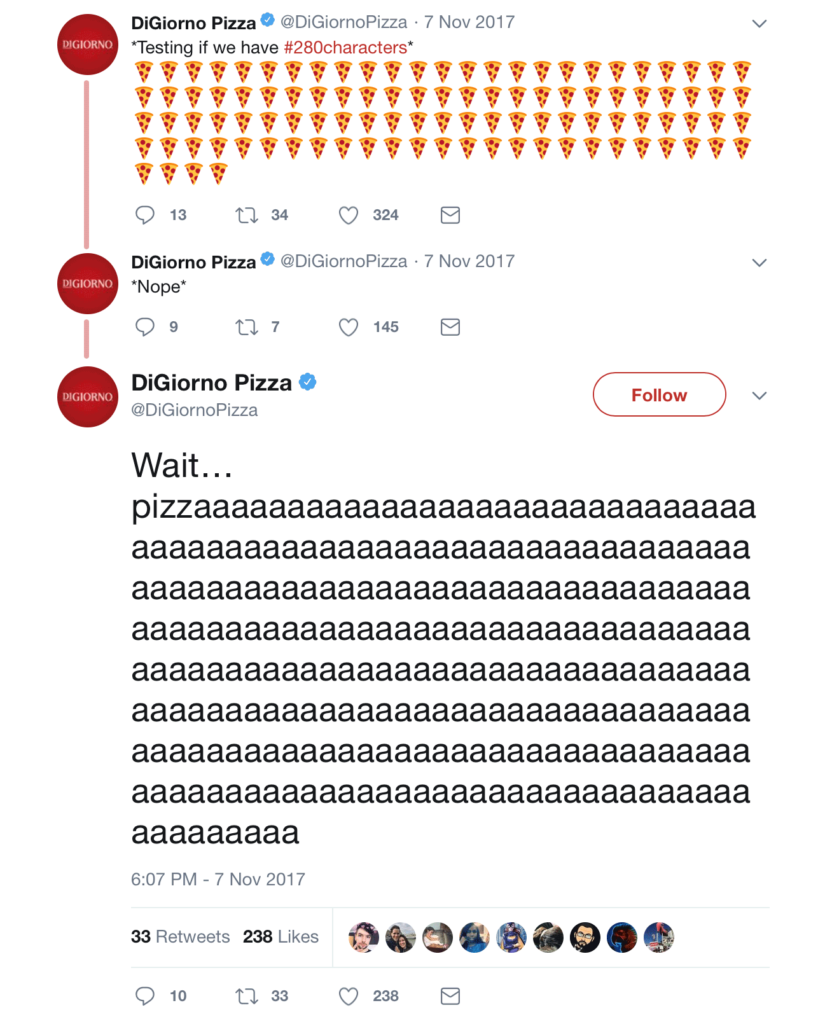This screenshot has height=1024, width=832.
Task: Direct message the *Nope* tweet
Action: click(x=450, y=327)
